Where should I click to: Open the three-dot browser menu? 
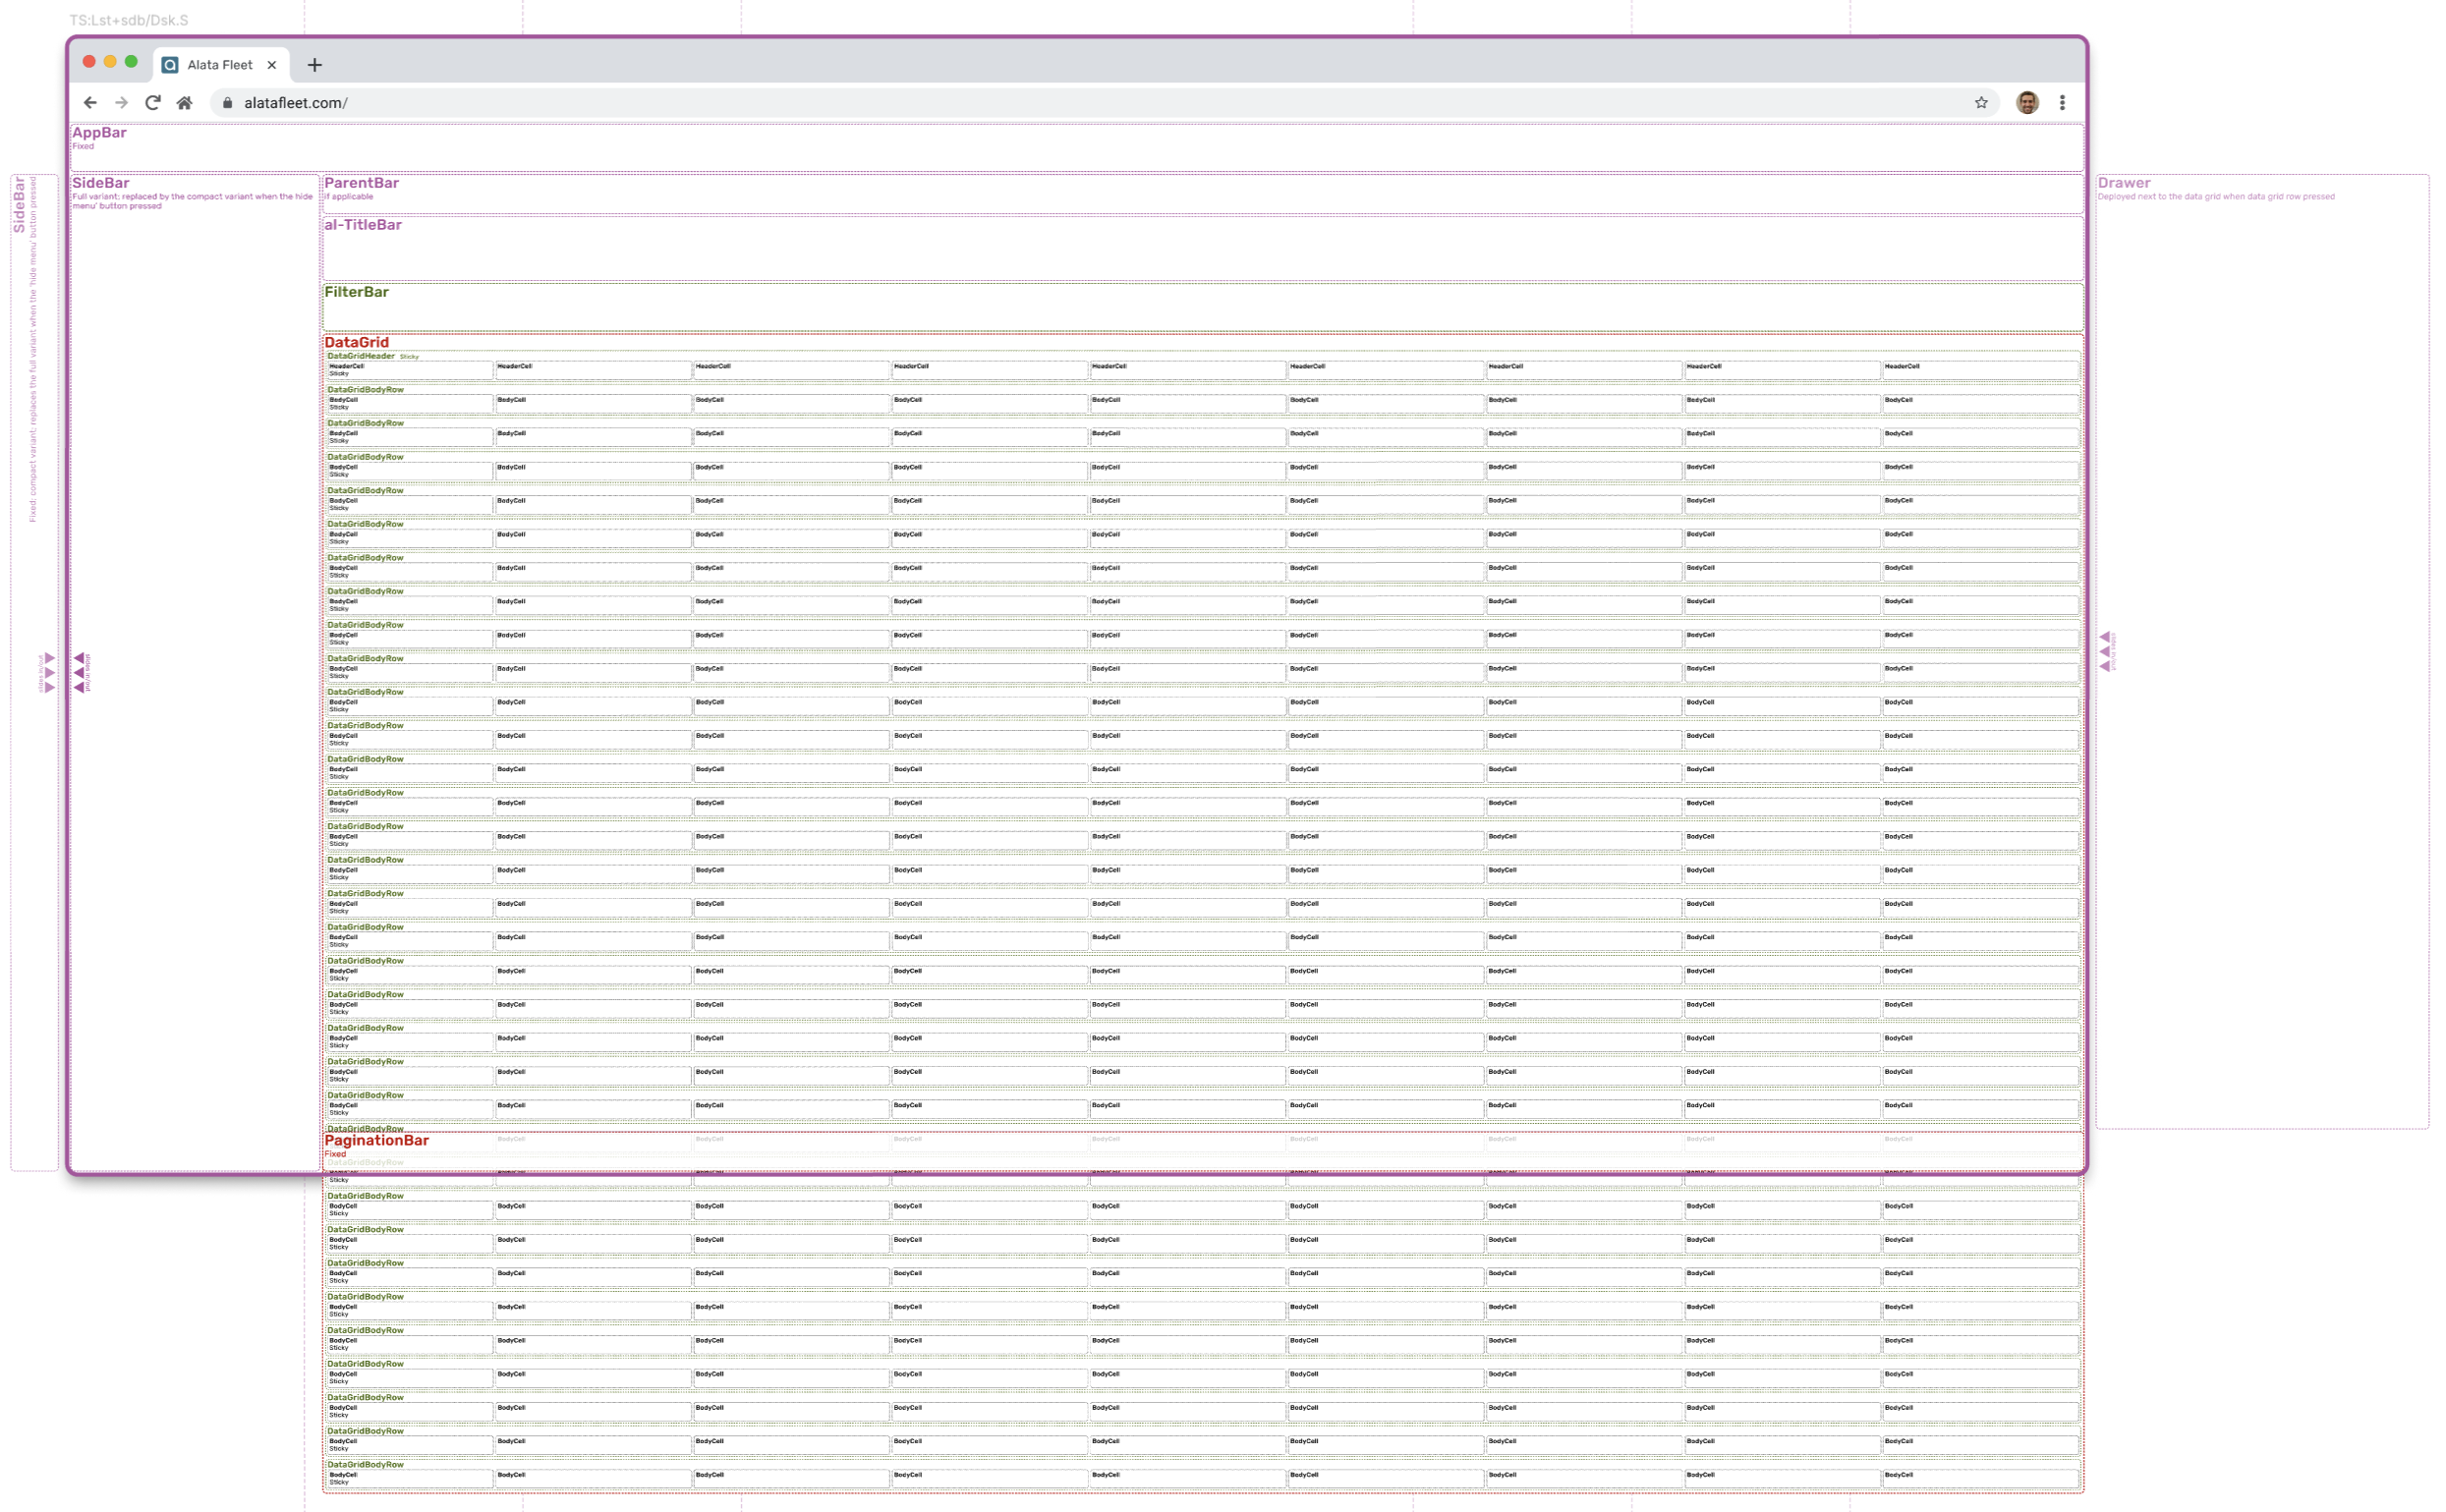[2061, 103]
